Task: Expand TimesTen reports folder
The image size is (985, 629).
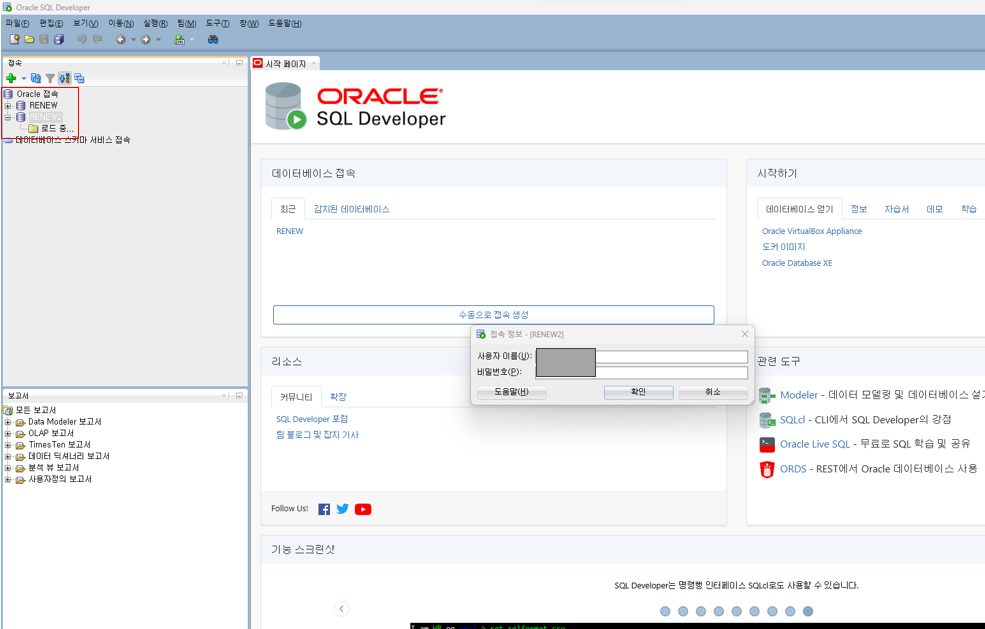Action: [8, 445]
